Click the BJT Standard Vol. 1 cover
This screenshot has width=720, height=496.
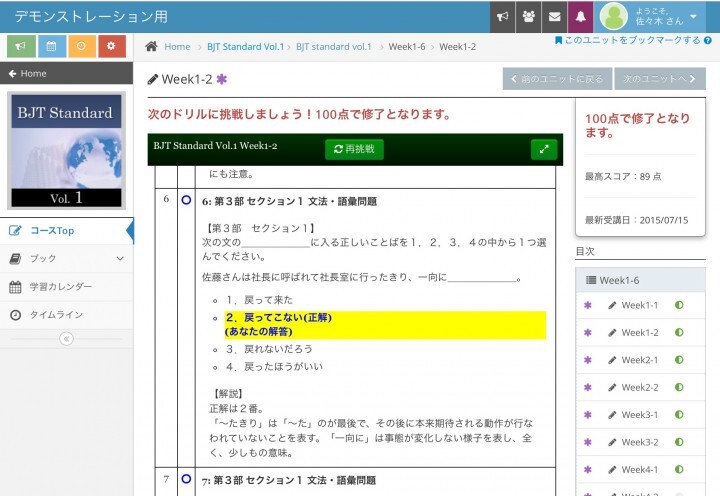click(x=66, y=151)
